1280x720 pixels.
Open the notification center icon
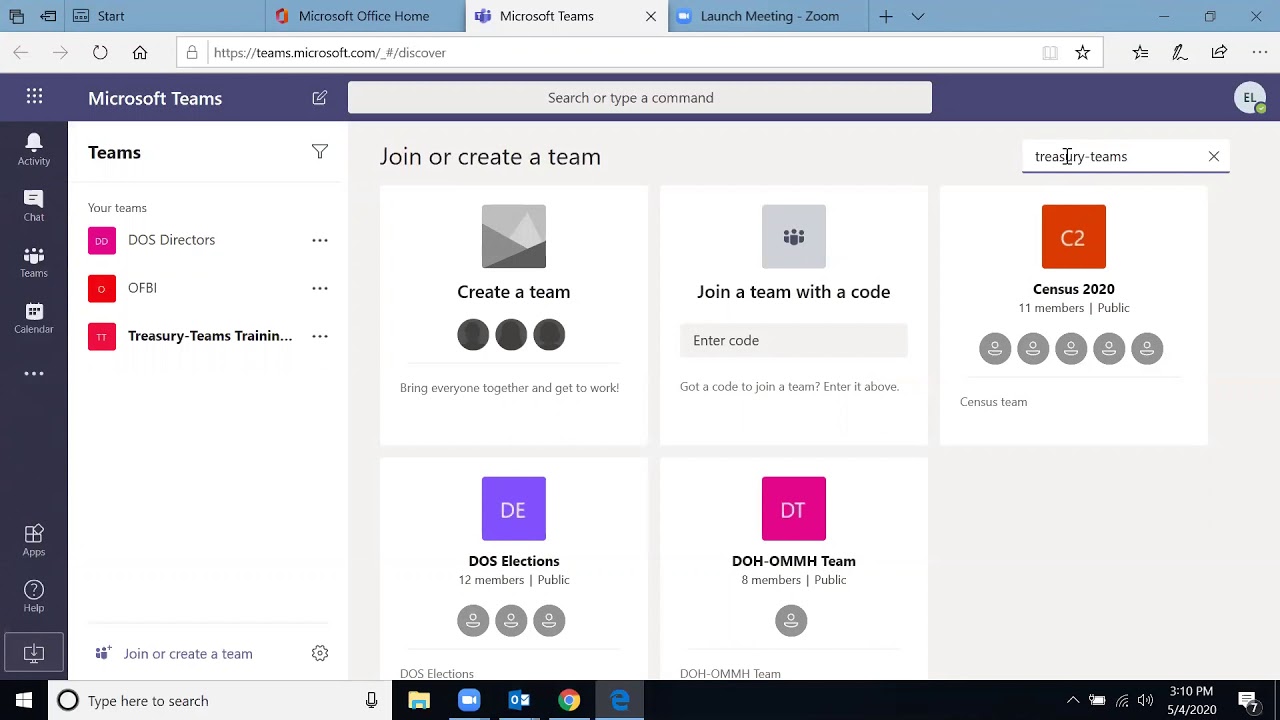click(1248, 701)
